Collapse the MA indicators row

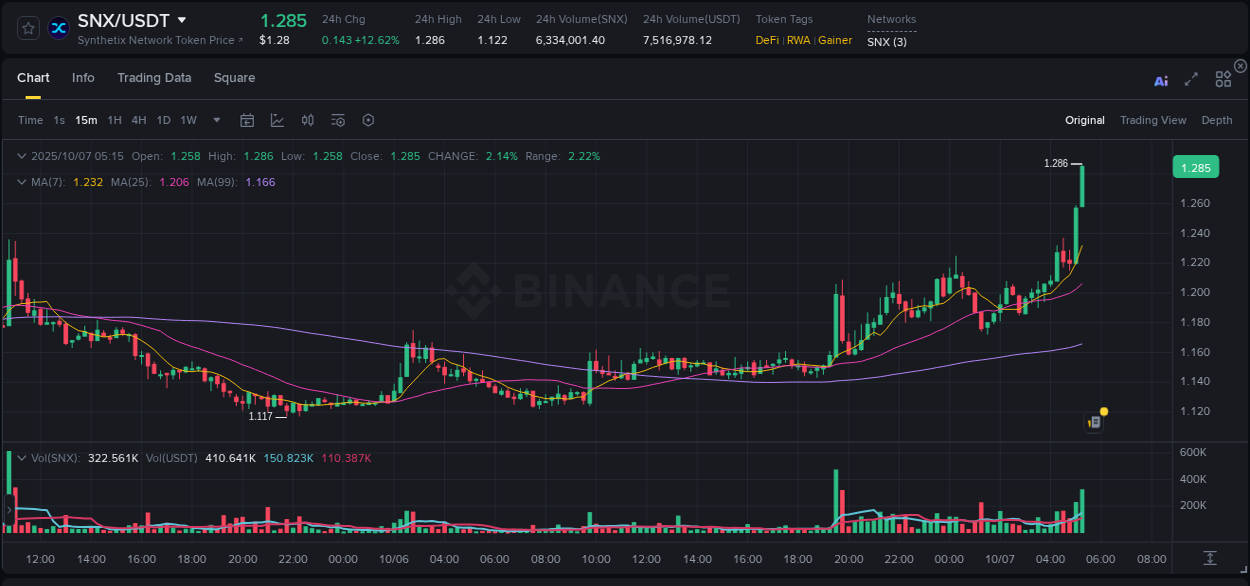tap(21, 182)
